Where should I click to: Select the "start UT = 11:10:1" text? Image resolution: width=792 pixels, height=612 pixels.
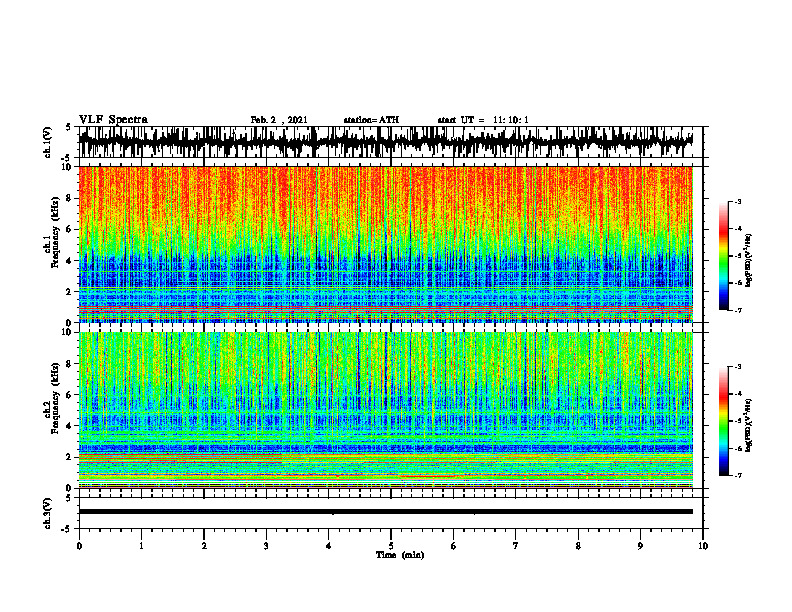(x=483, y=120)
